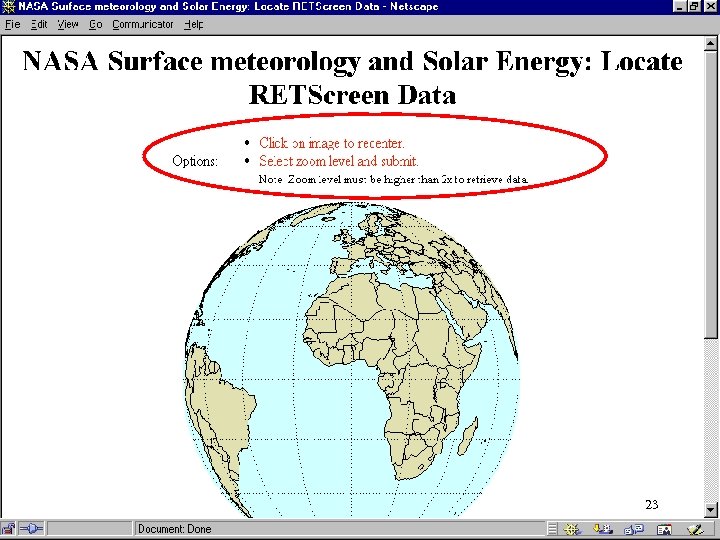Open the Communicator menu

click(143, 24)
